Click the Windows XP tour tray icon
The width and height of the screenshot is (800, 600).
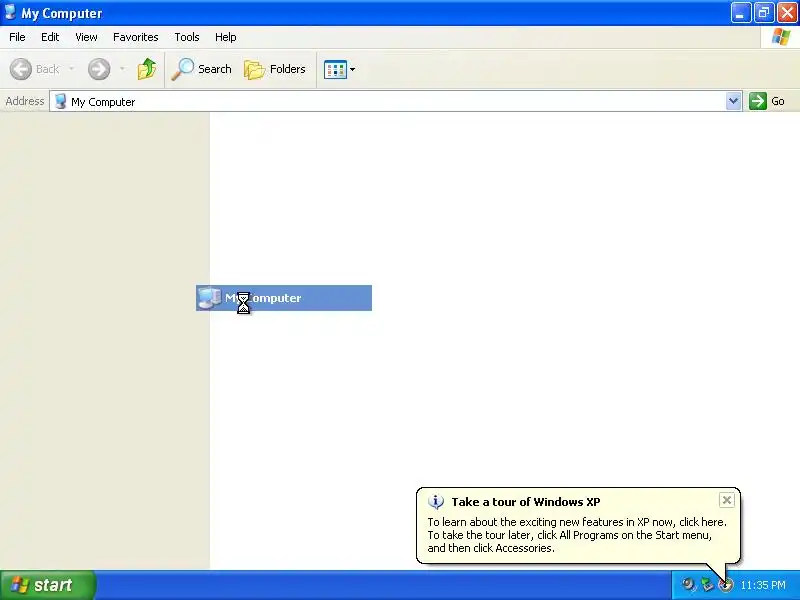click(726, 585)
